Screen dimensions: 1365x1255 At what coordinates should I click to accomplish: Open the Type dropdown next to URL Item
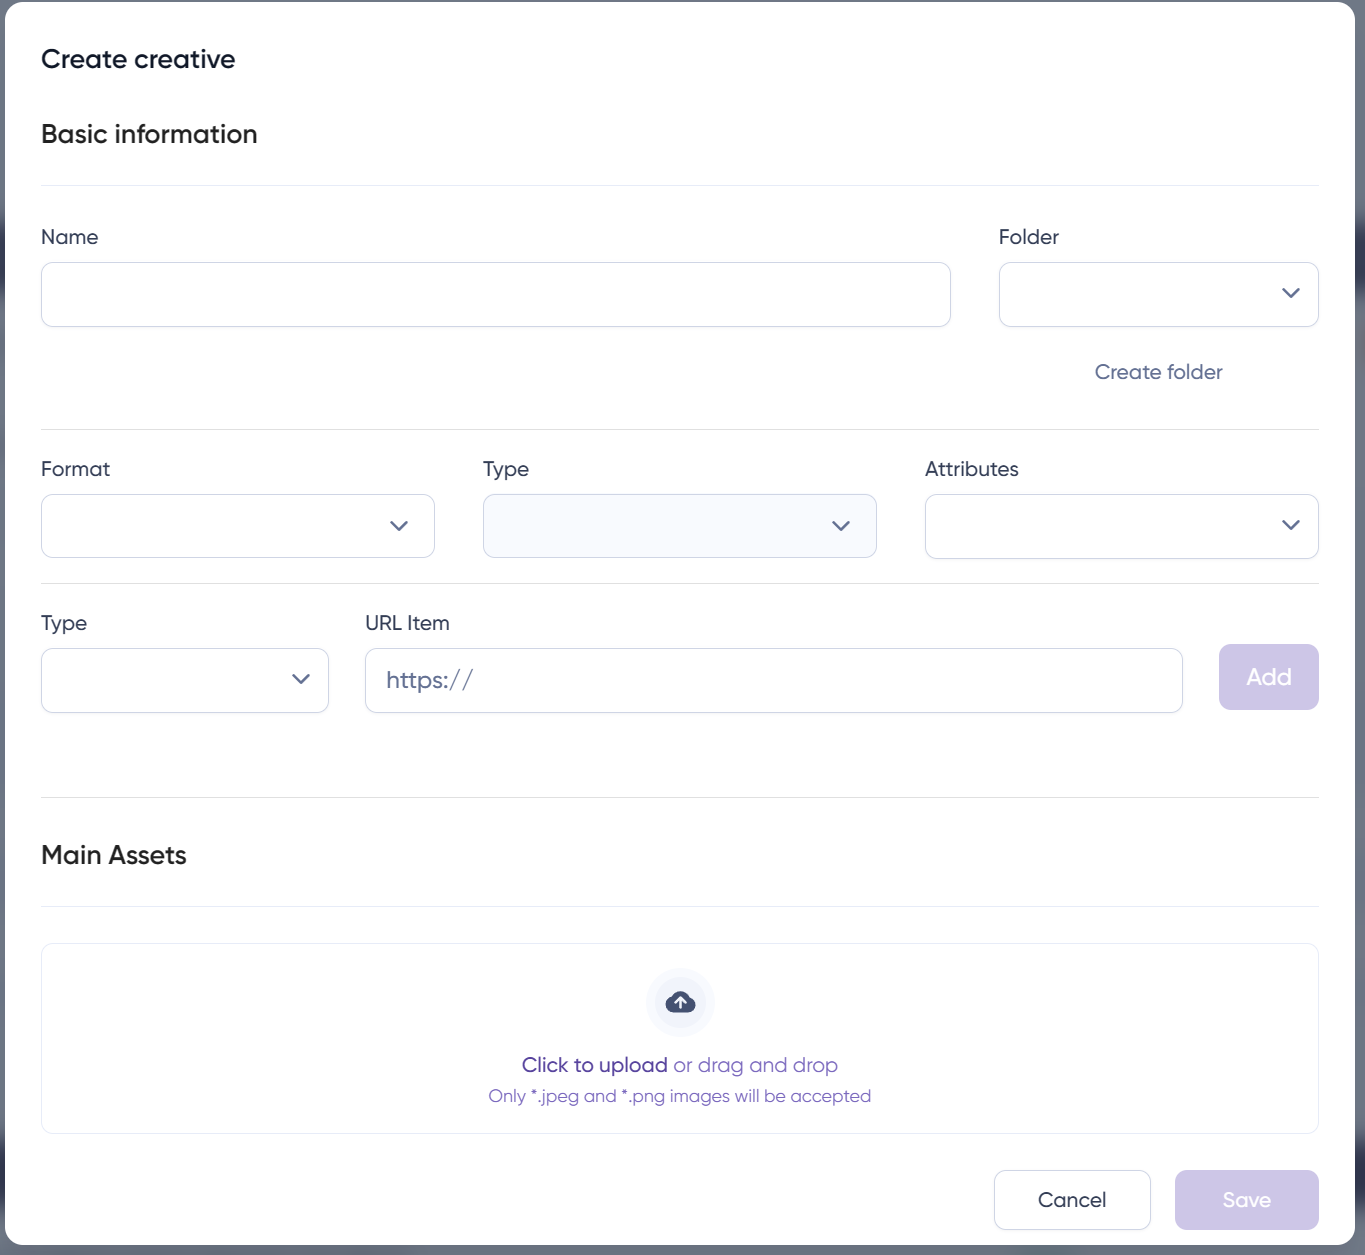[184, 680]
